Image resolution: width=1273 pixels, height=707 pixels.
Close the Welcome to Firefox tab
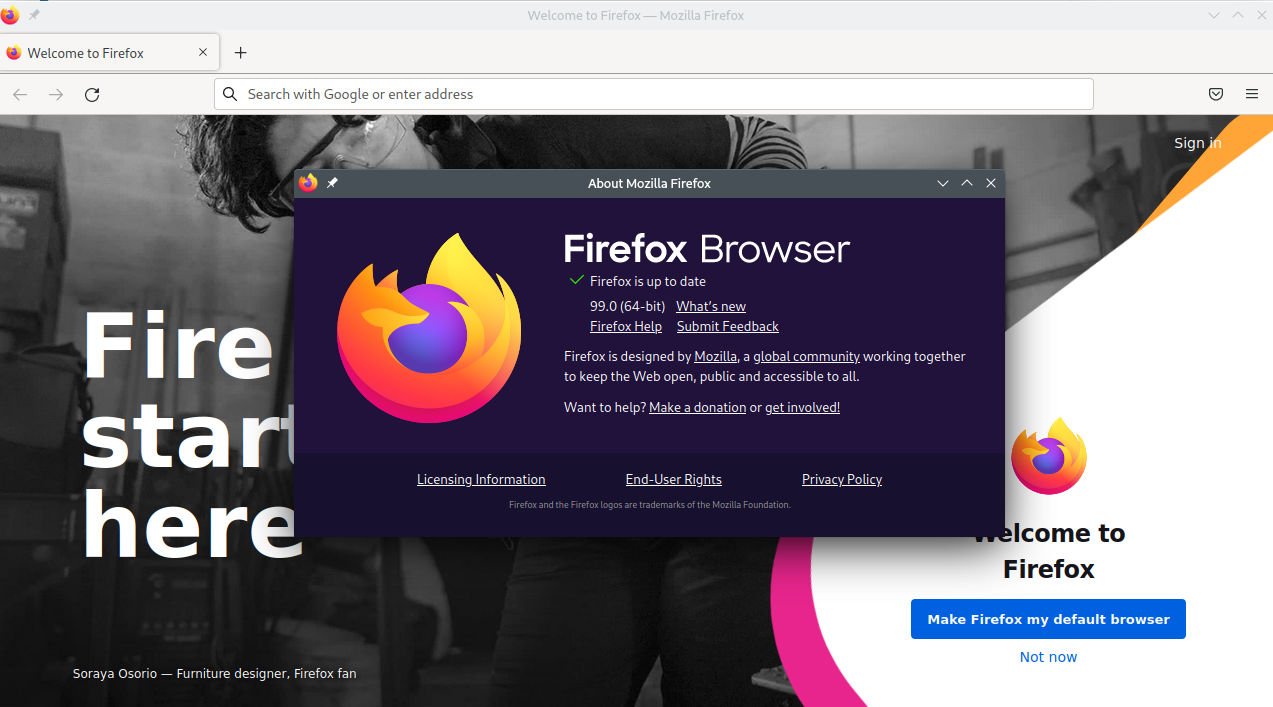click(203, 53)
